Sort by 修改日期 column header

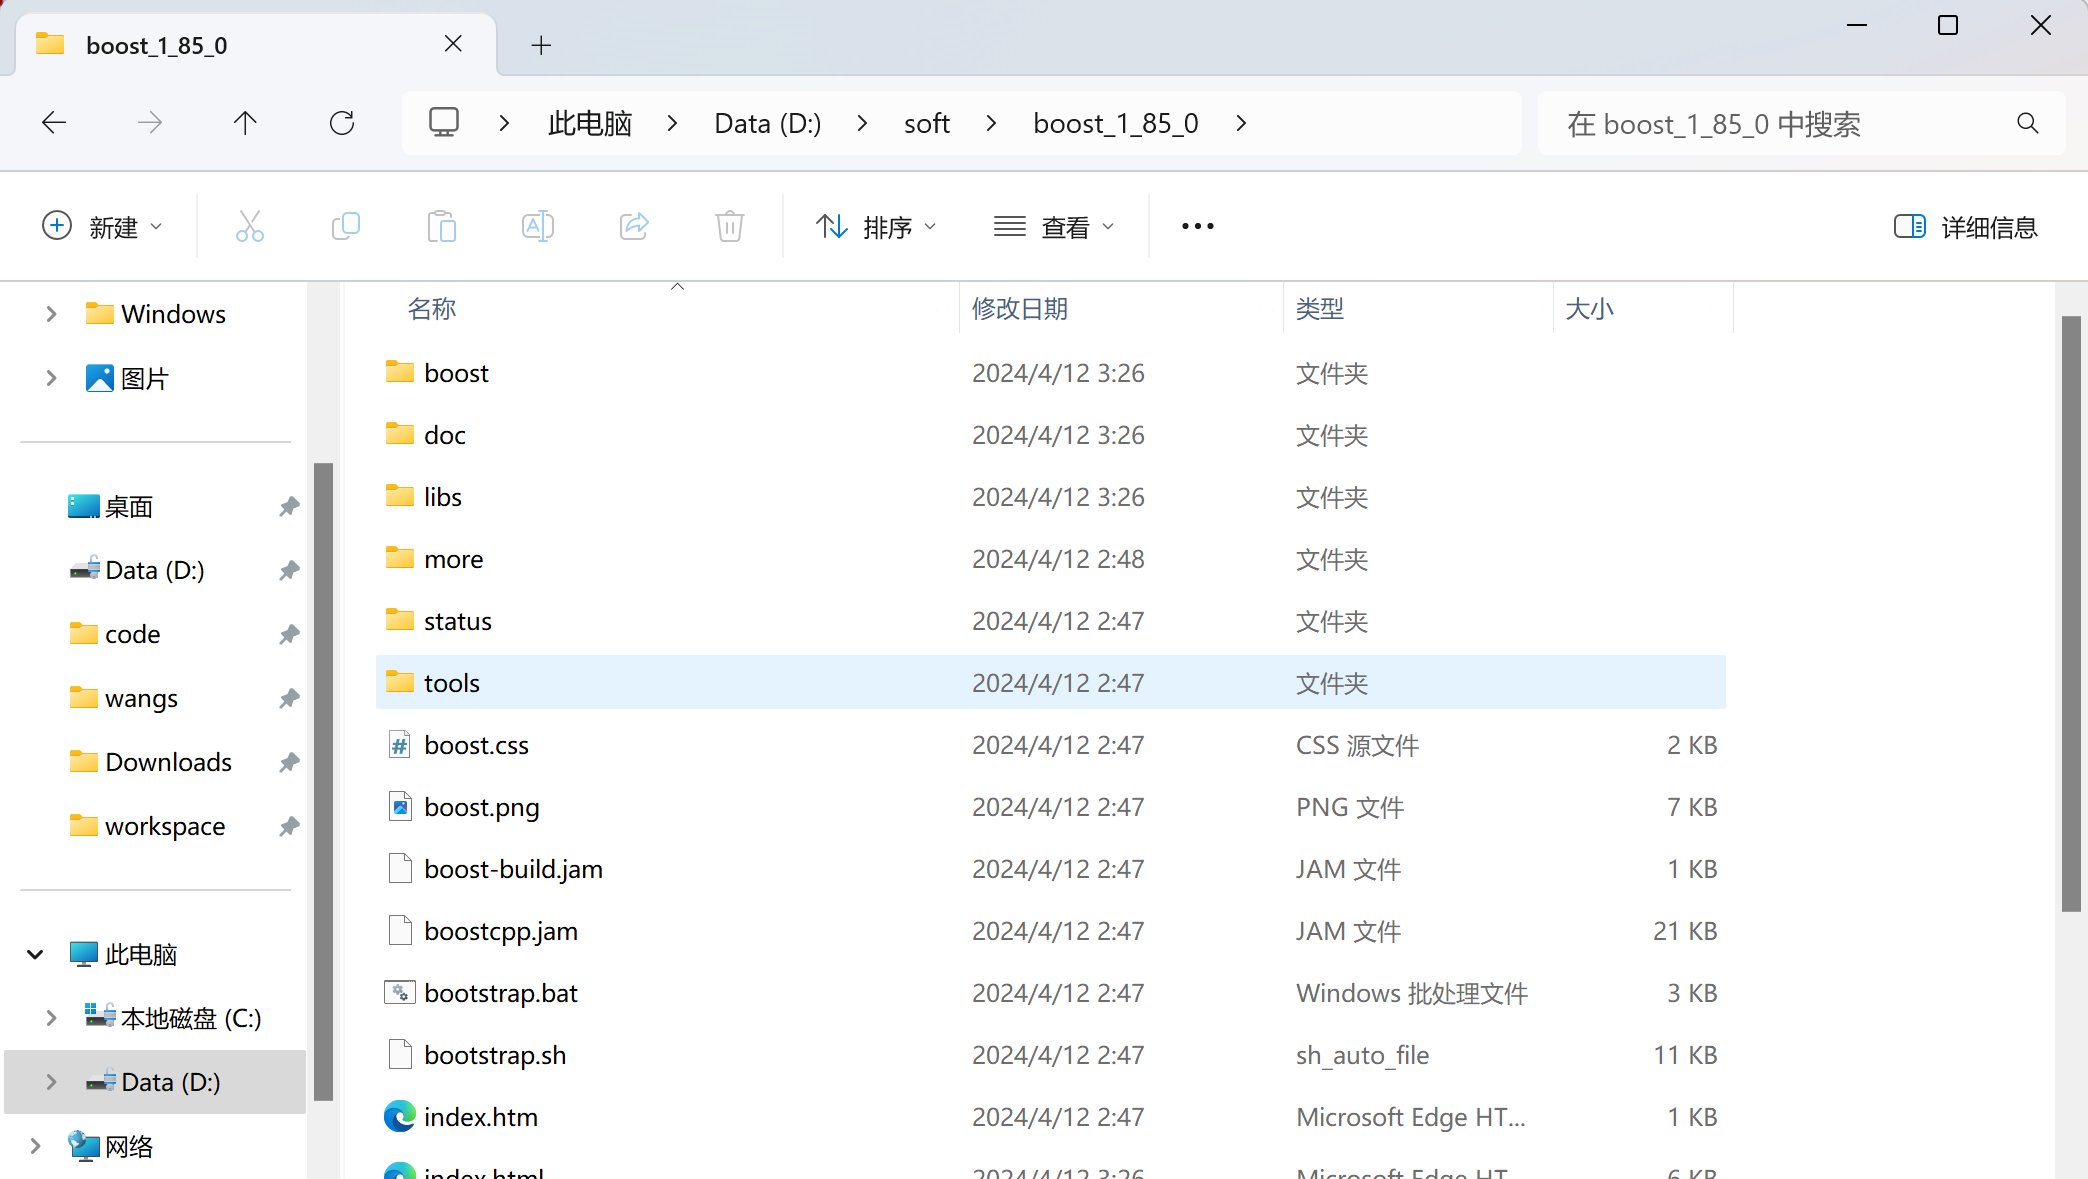[x=1020, y=308]
